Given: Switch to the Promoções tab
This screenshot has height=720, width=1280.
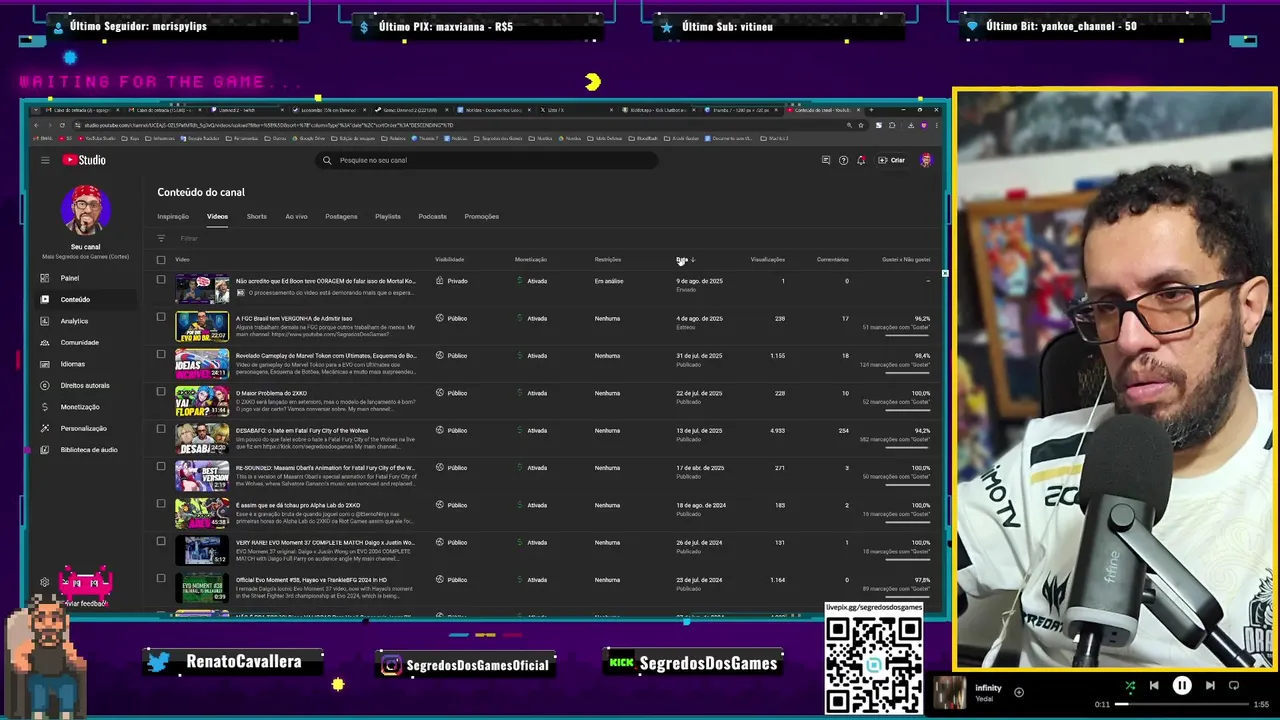Looking at the screenshot, I should 482,216.
